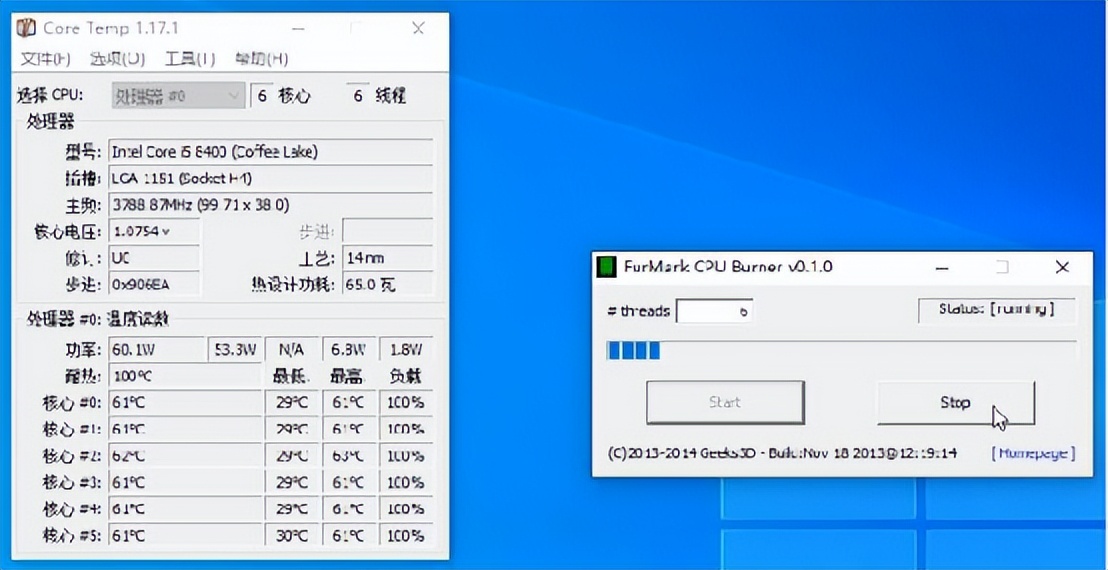Select the 3788.87MHz frequency field

pos(271,205)
